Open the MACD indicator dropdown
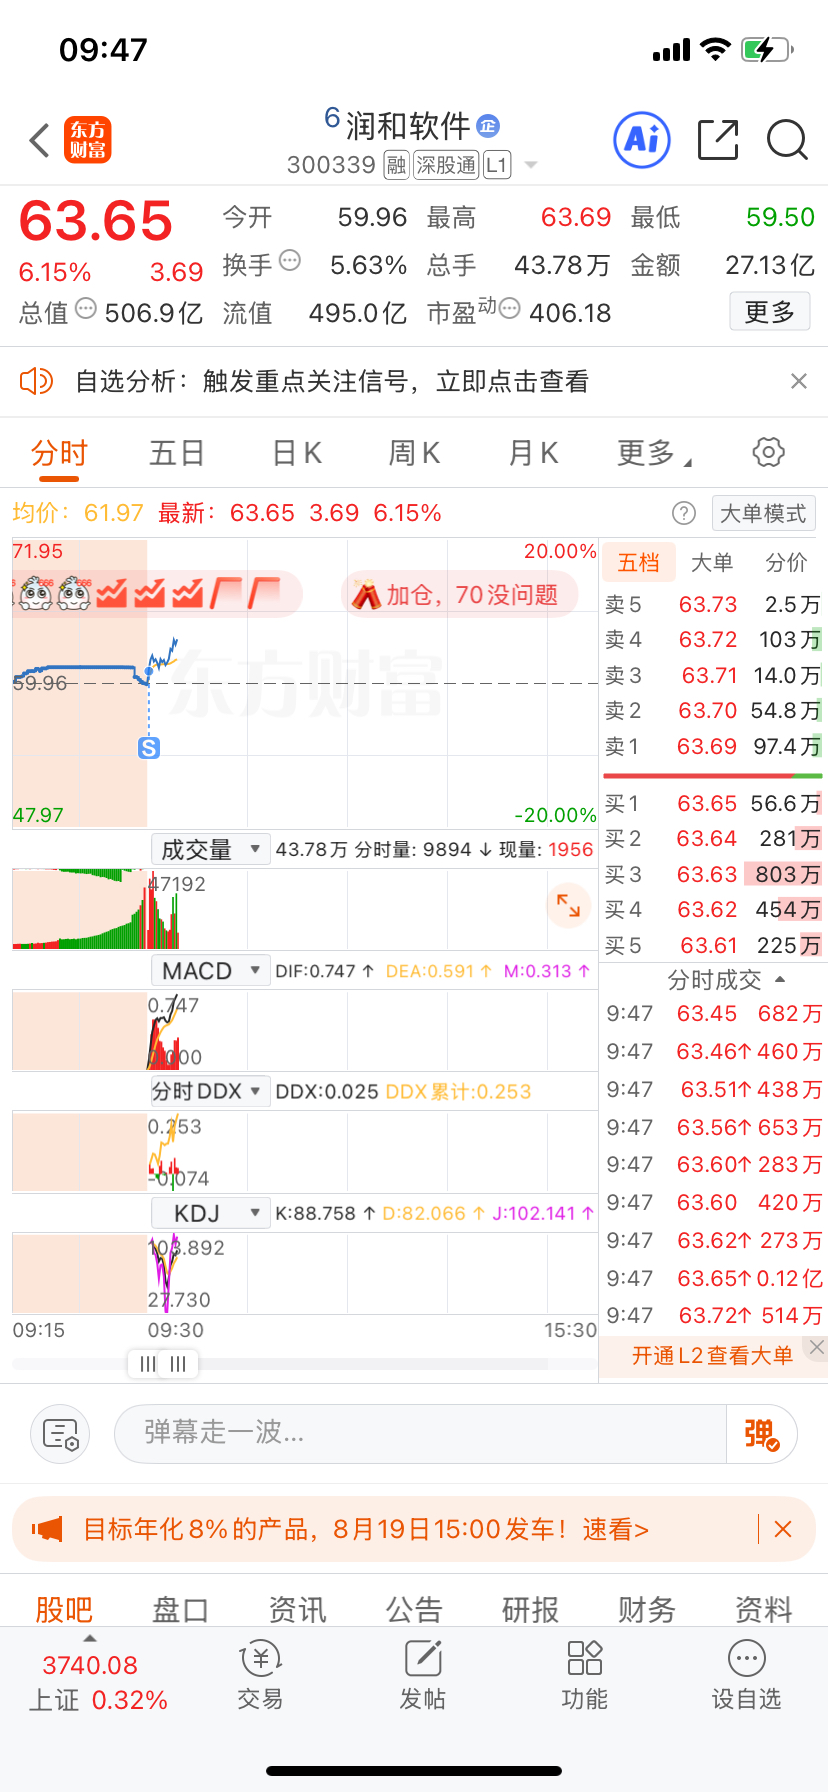This screenshot has height=1792, width=828. (210, 971)
